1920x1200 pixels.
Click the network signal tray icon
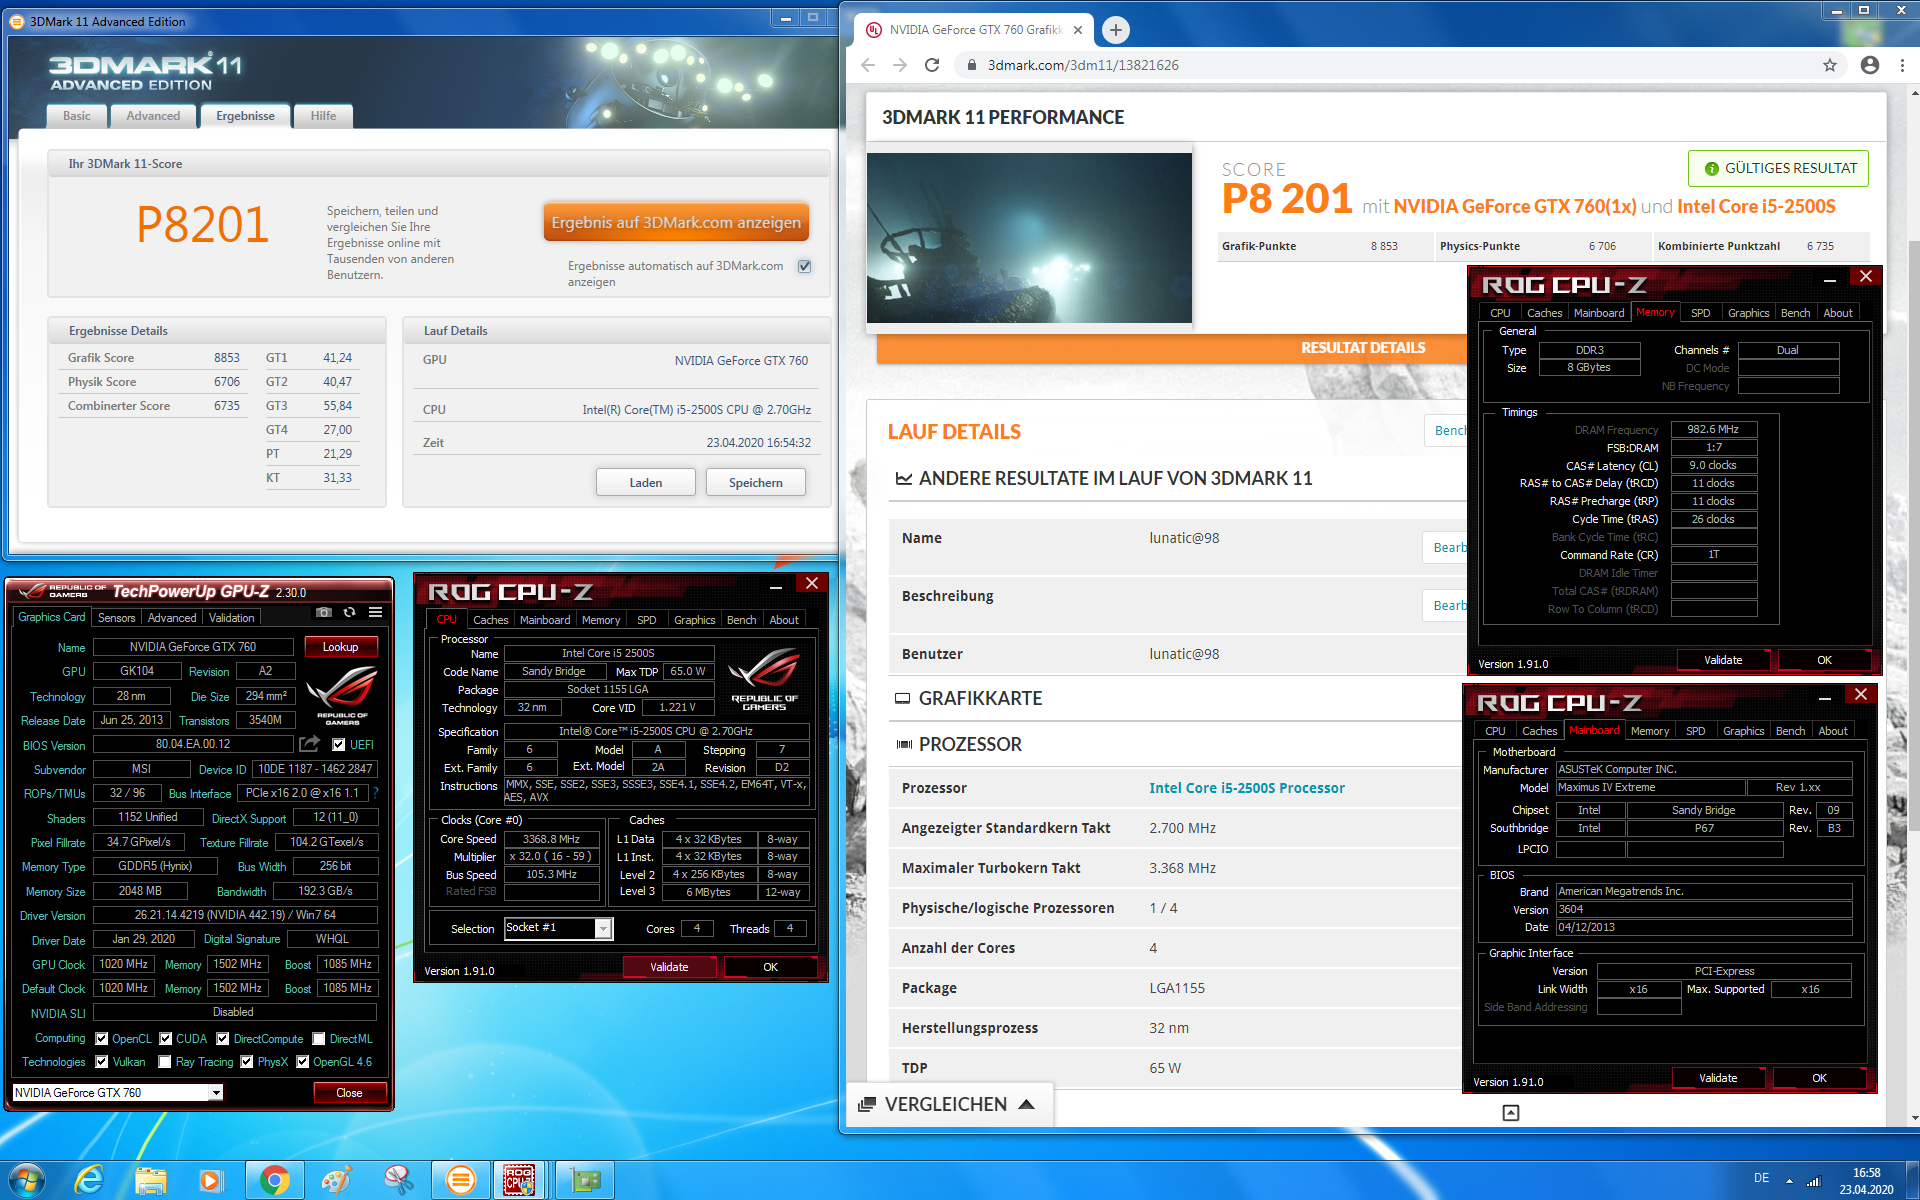pyautogui.click(x=1813, y=1181)
